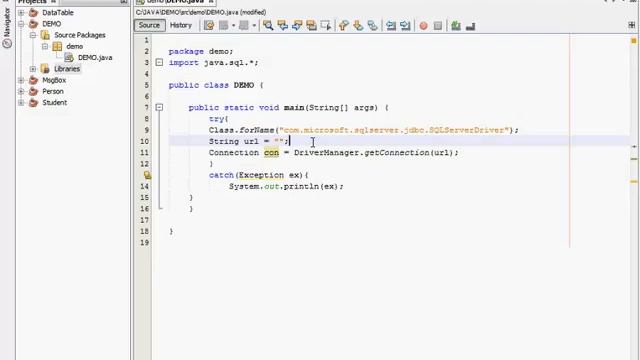
Task: Click the Find Previous Occurrence icon
Action: click(282, 26)
